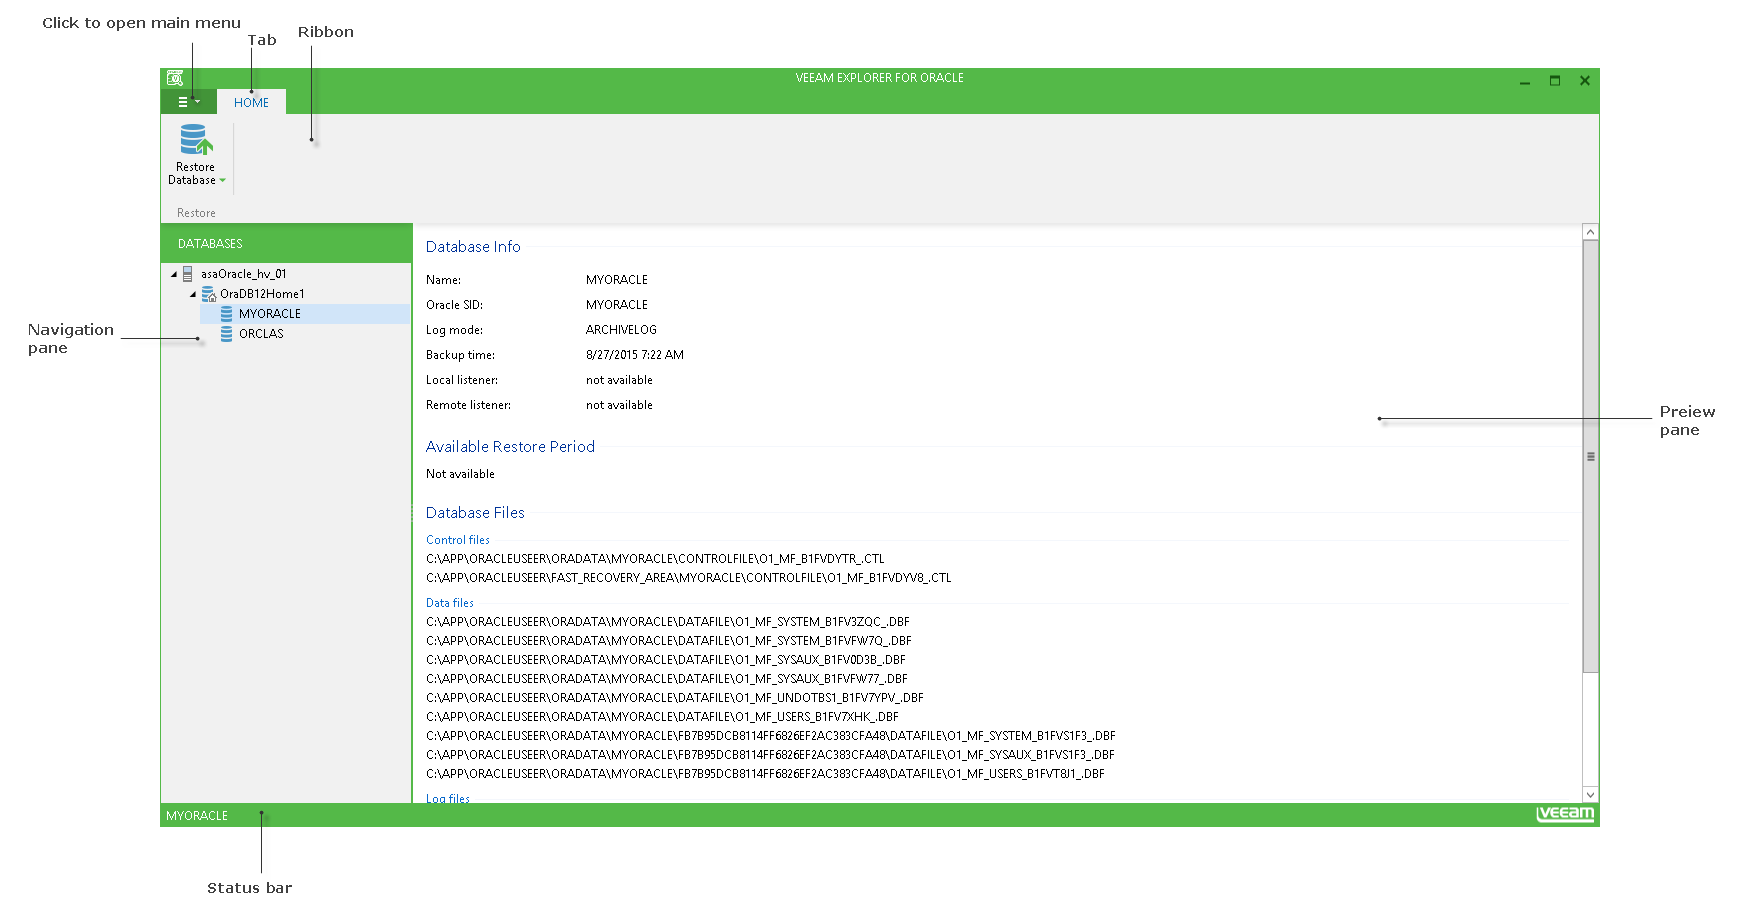Click the preview pane vertical scrollbar thumb

click(1590, 456)
